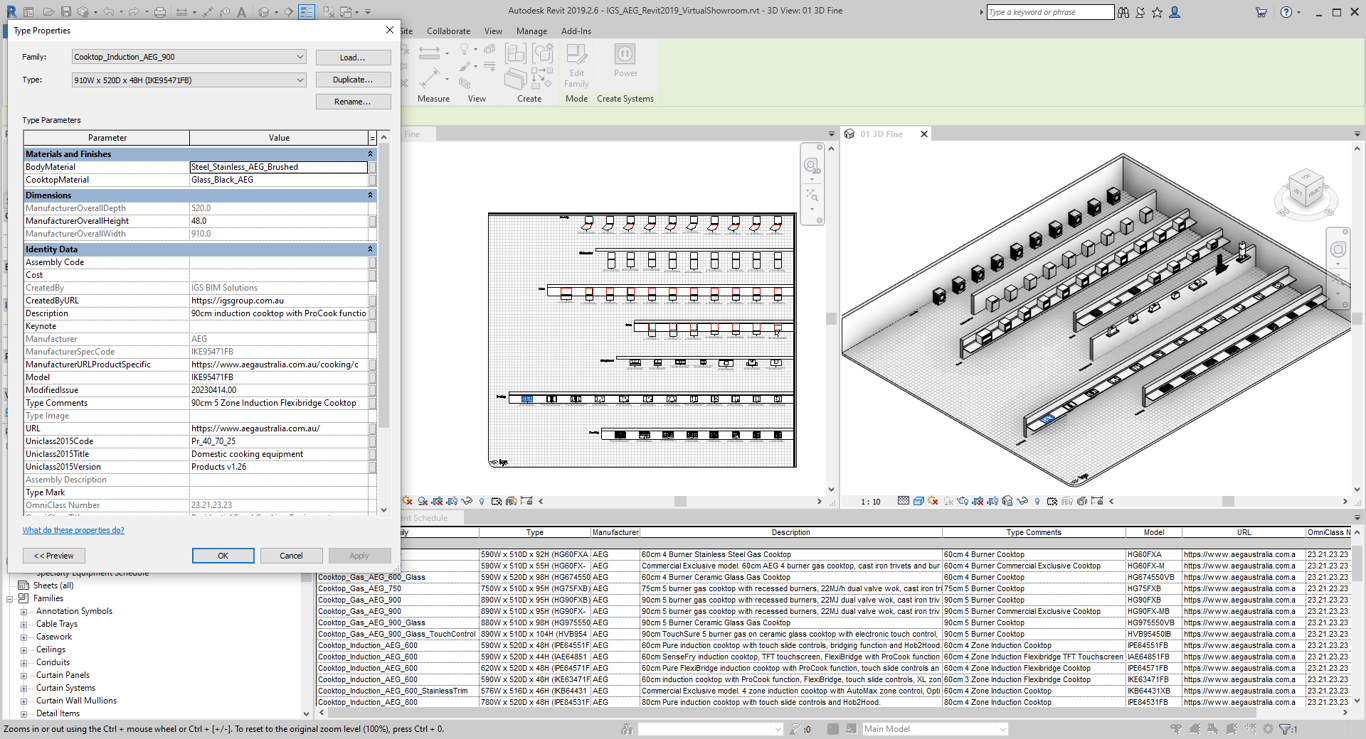Click the Print icon in quick access toolbar
Screen dimensions: 1366x739
click(160, 12)
